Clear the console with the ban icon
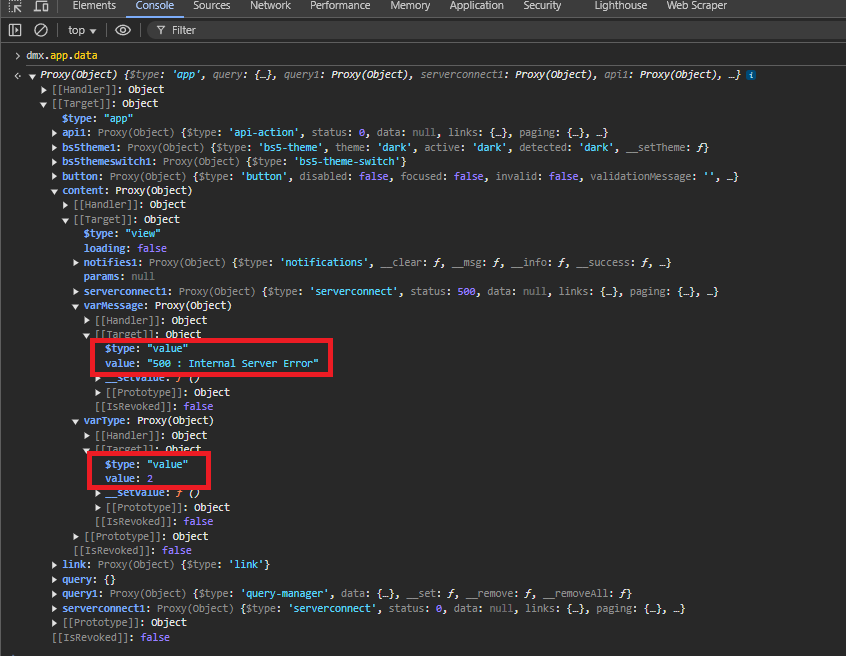The height and width of the screenshot is (656, 846). [x=41, y=30]
